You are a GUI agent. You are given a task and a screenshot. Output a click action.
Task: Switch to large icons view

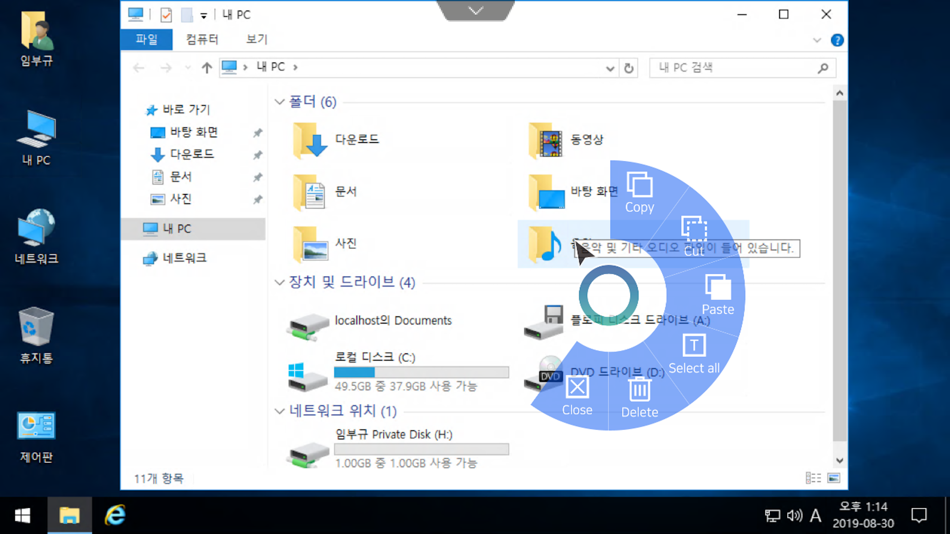(x=834, y=478)
